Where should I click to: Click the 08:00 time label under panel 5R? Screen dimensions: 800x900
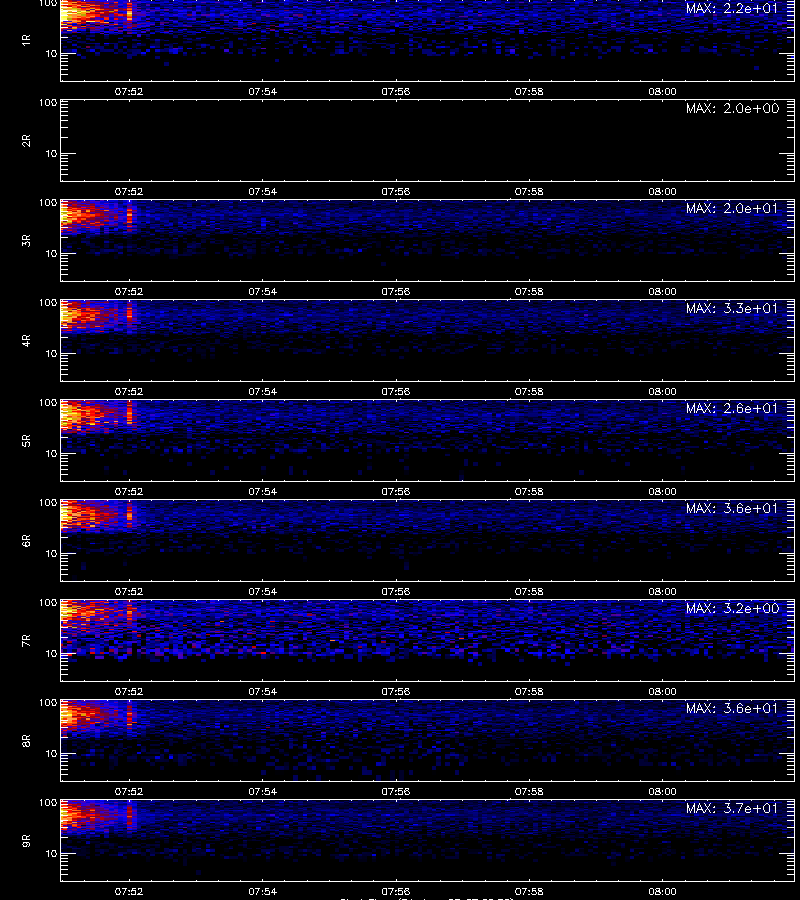point(662,491)
